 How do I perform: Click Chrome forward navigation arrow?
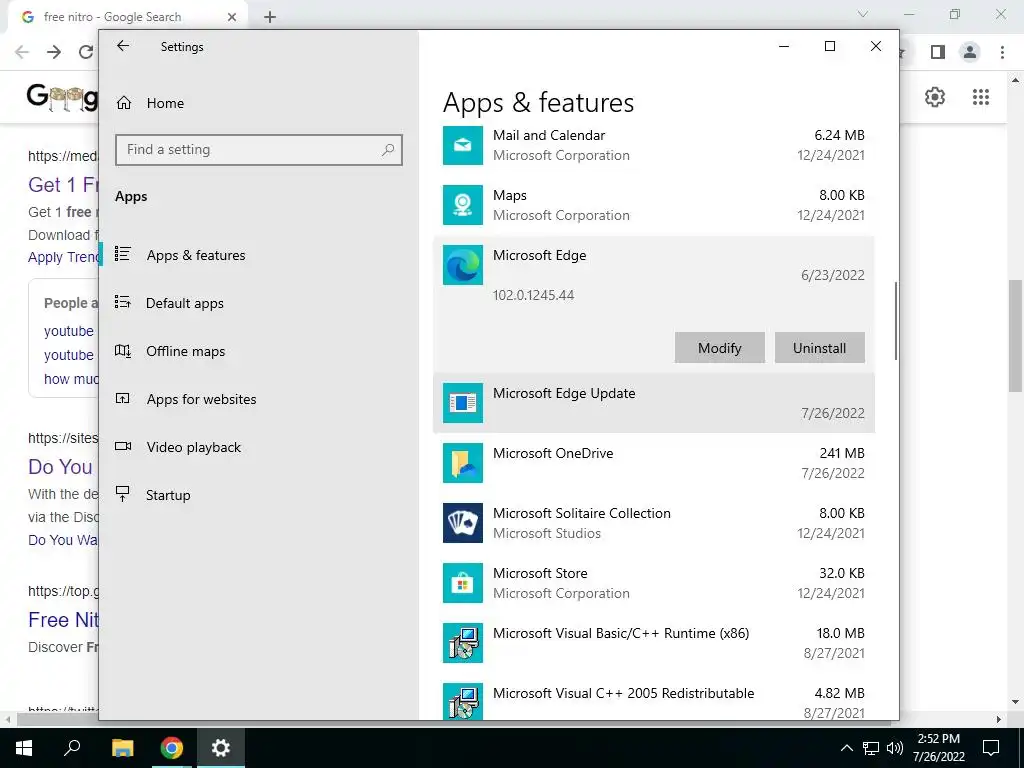[54, 52]
